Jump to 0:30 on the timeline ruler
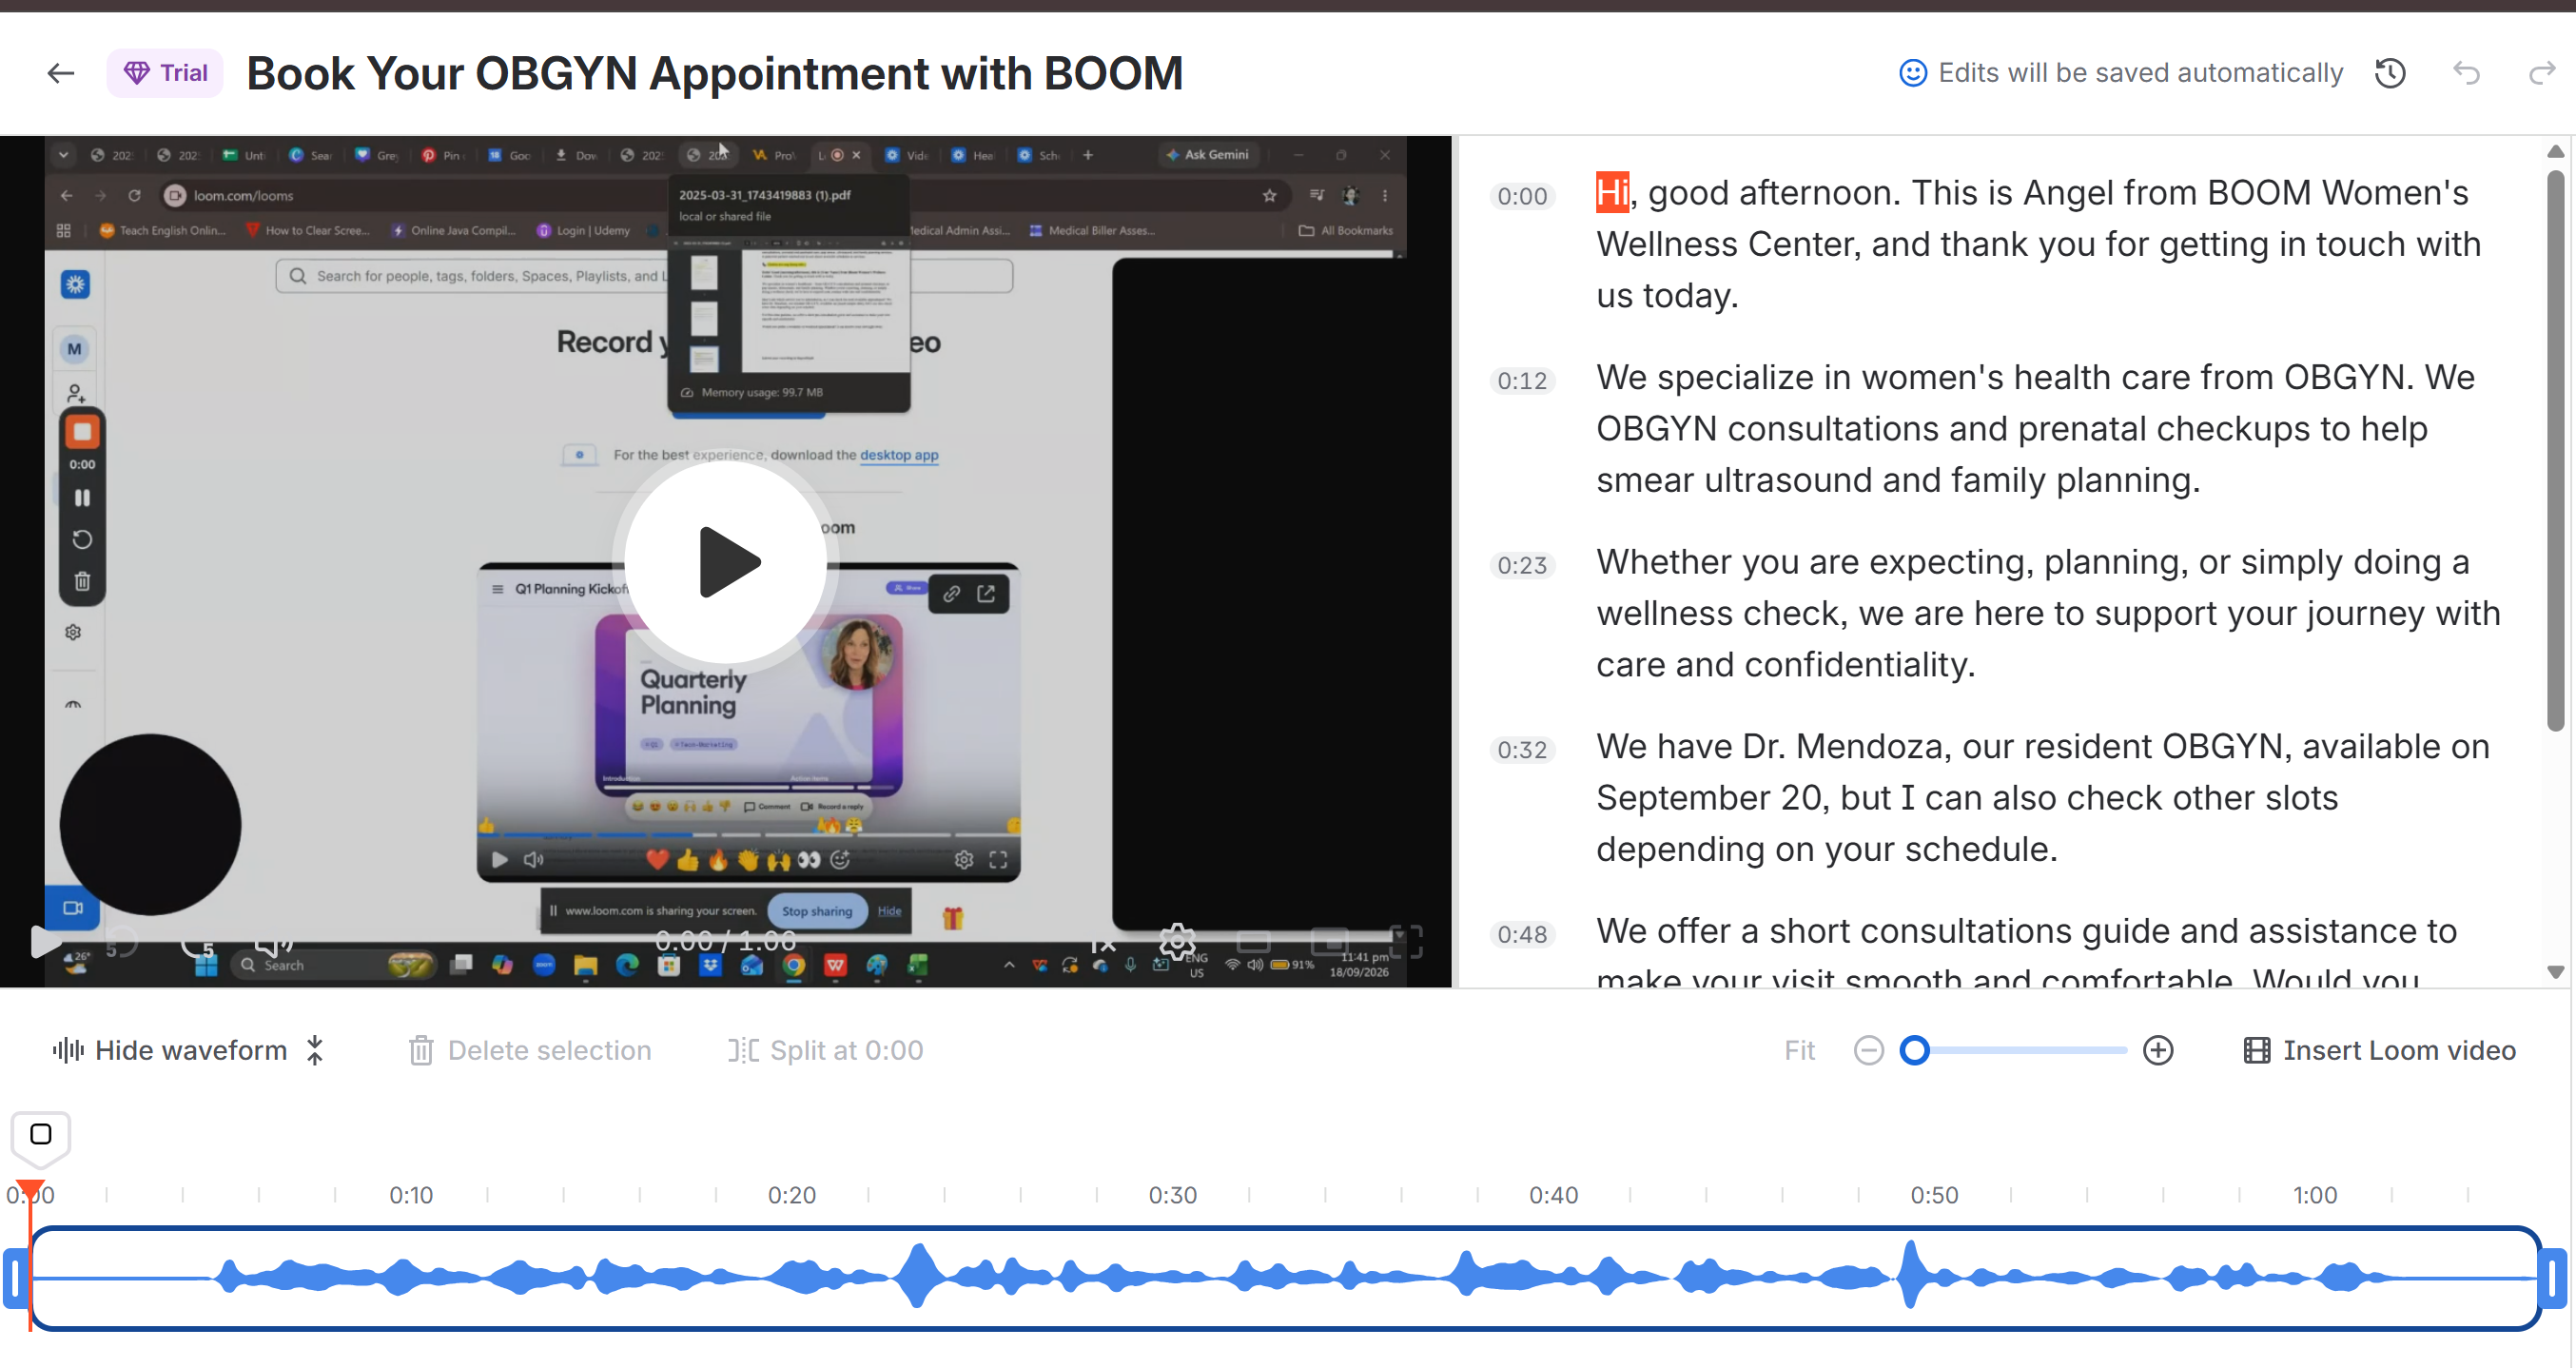 1172,1195
